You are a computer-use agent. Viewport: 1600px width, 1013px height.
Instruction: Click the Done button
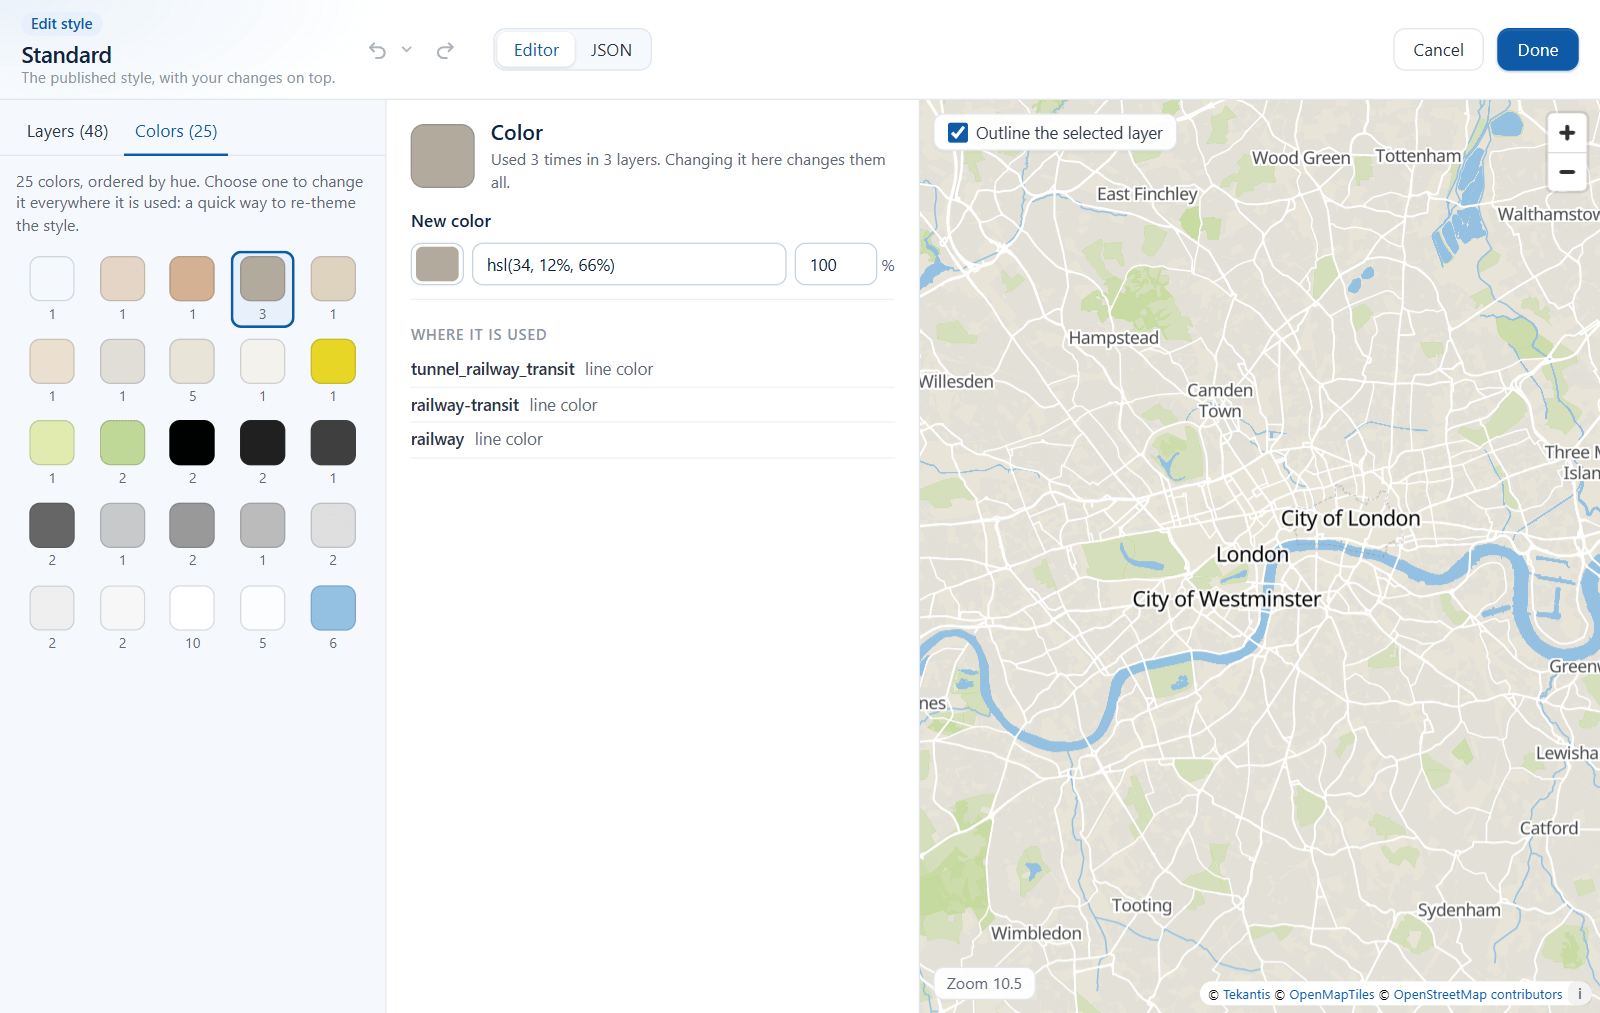(1537, 50)
